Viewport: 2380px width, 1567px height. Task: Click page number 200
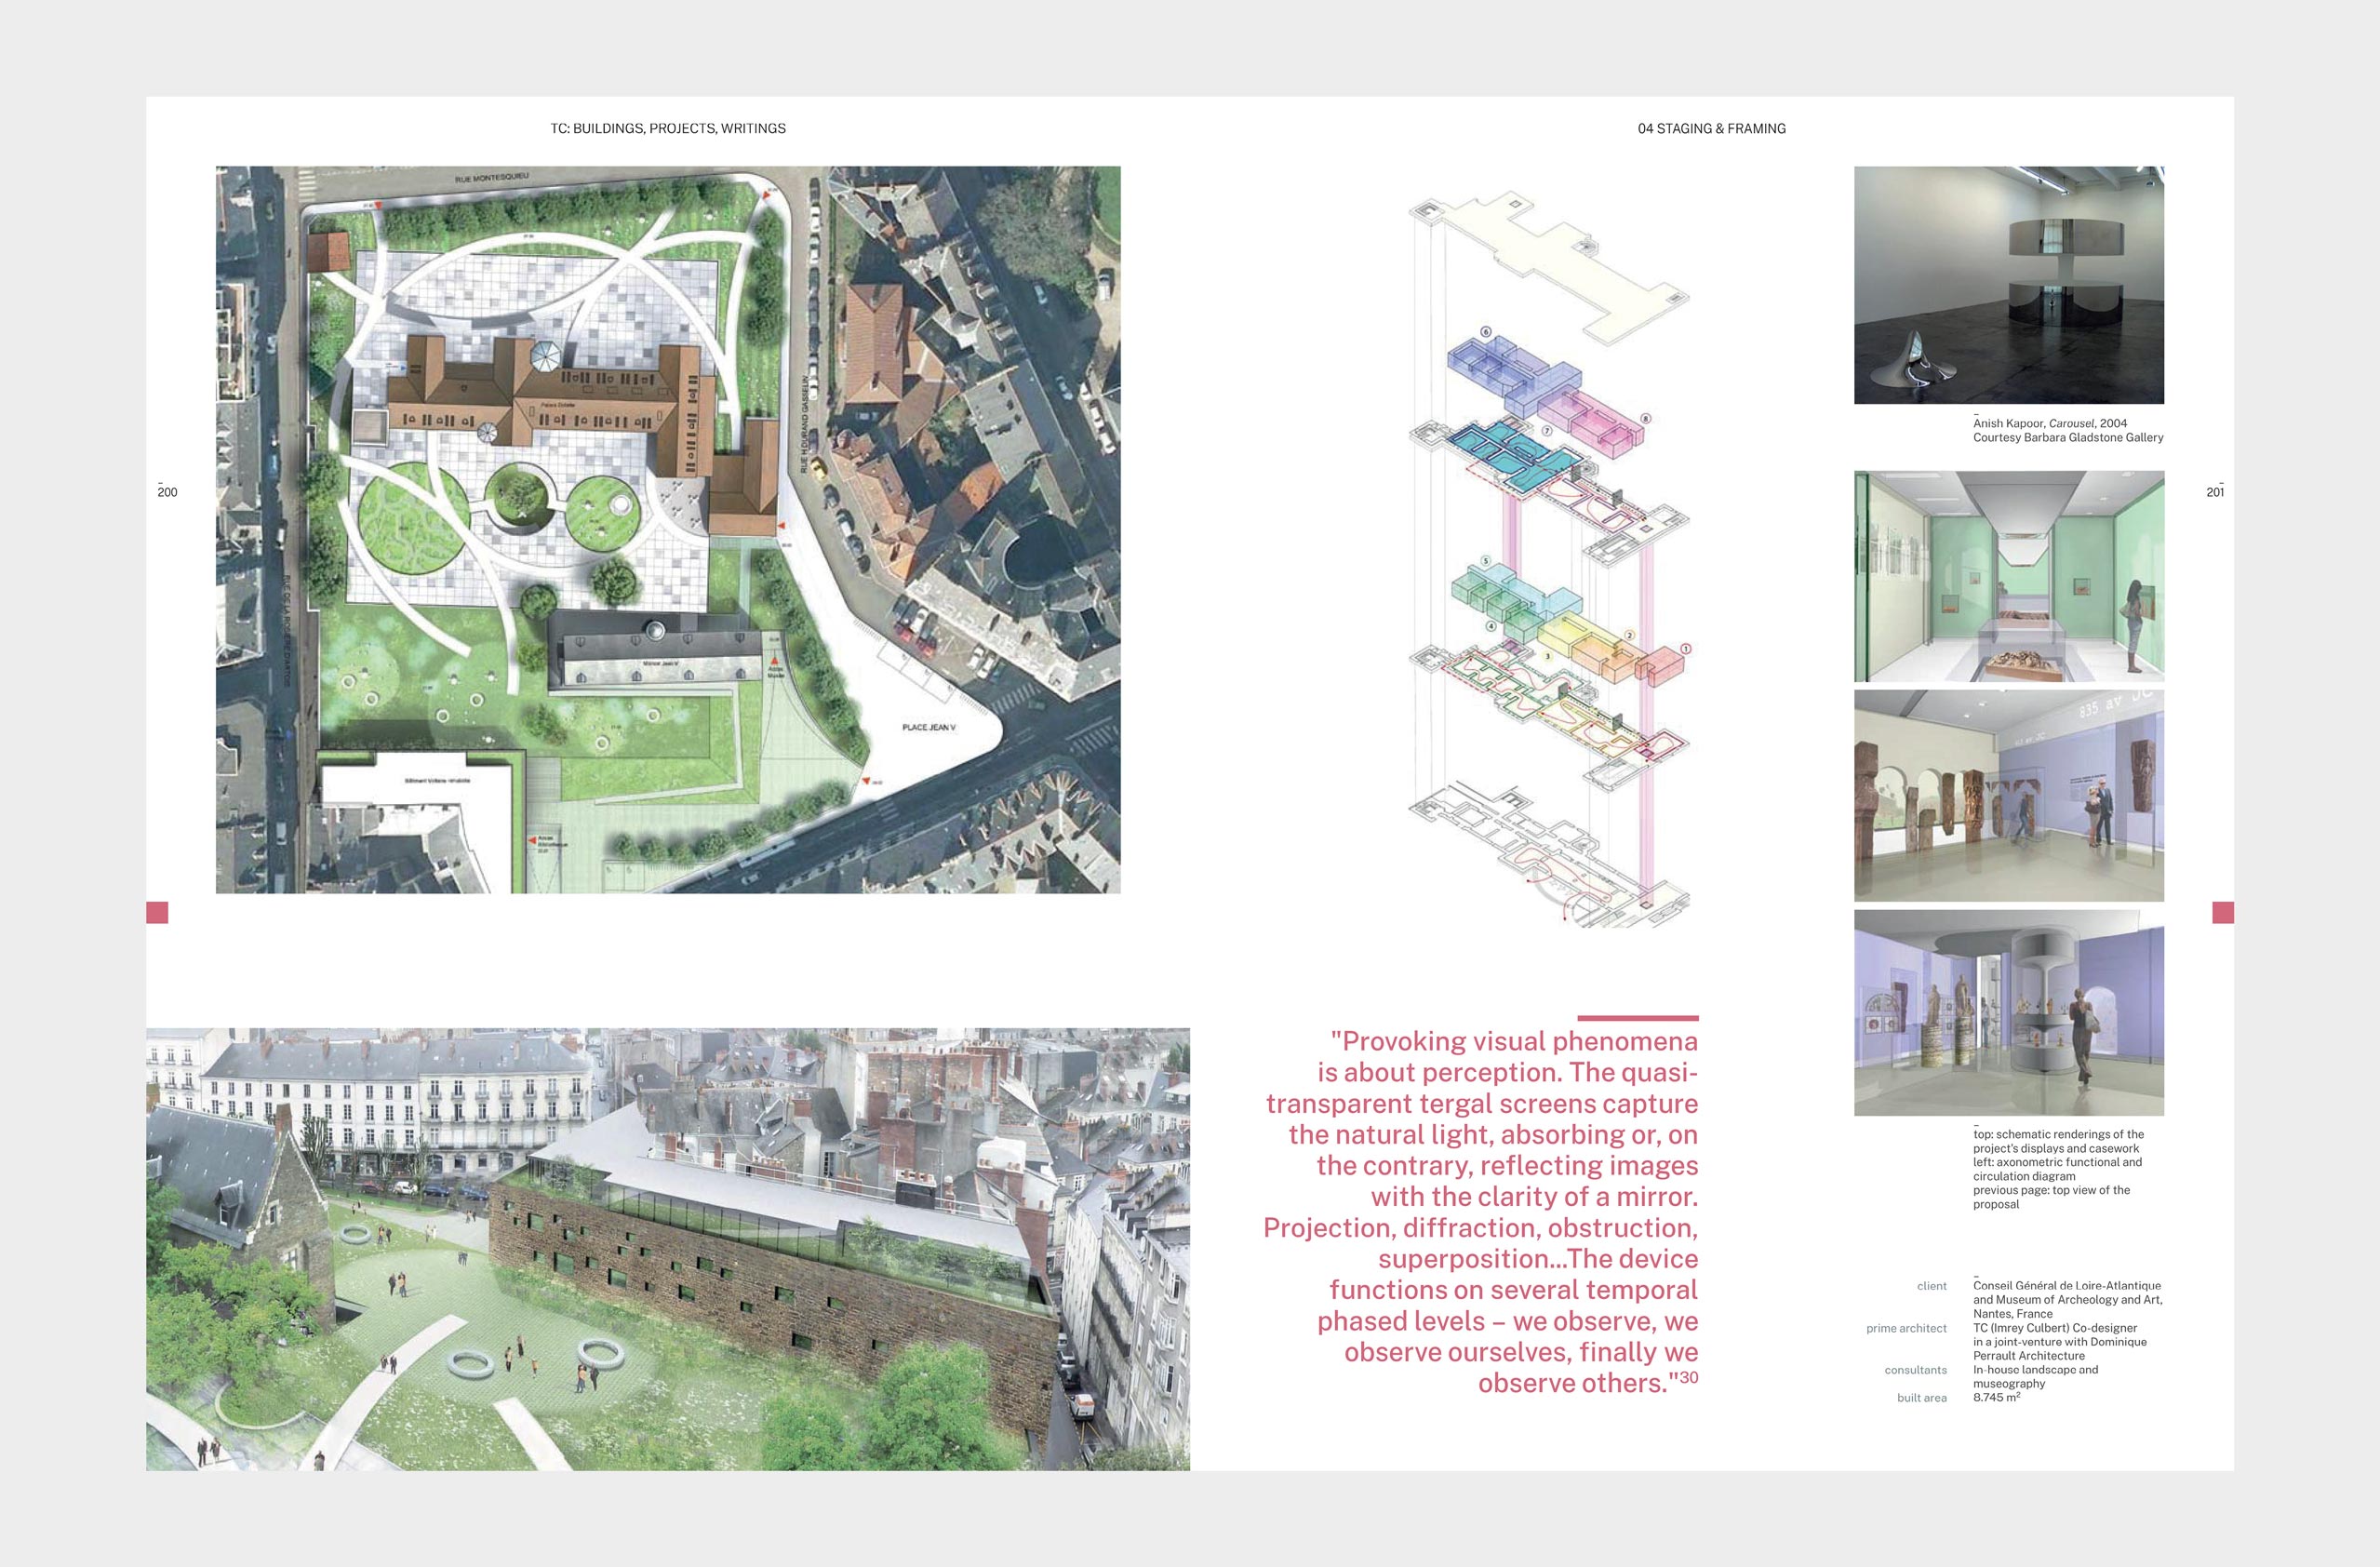pos(167,492)
